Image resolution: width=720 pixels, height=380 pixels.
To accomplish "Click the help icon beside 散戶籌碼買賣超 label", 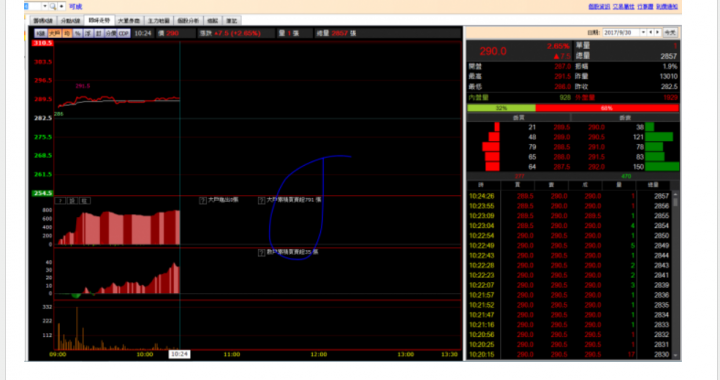I will coord(261,253).
